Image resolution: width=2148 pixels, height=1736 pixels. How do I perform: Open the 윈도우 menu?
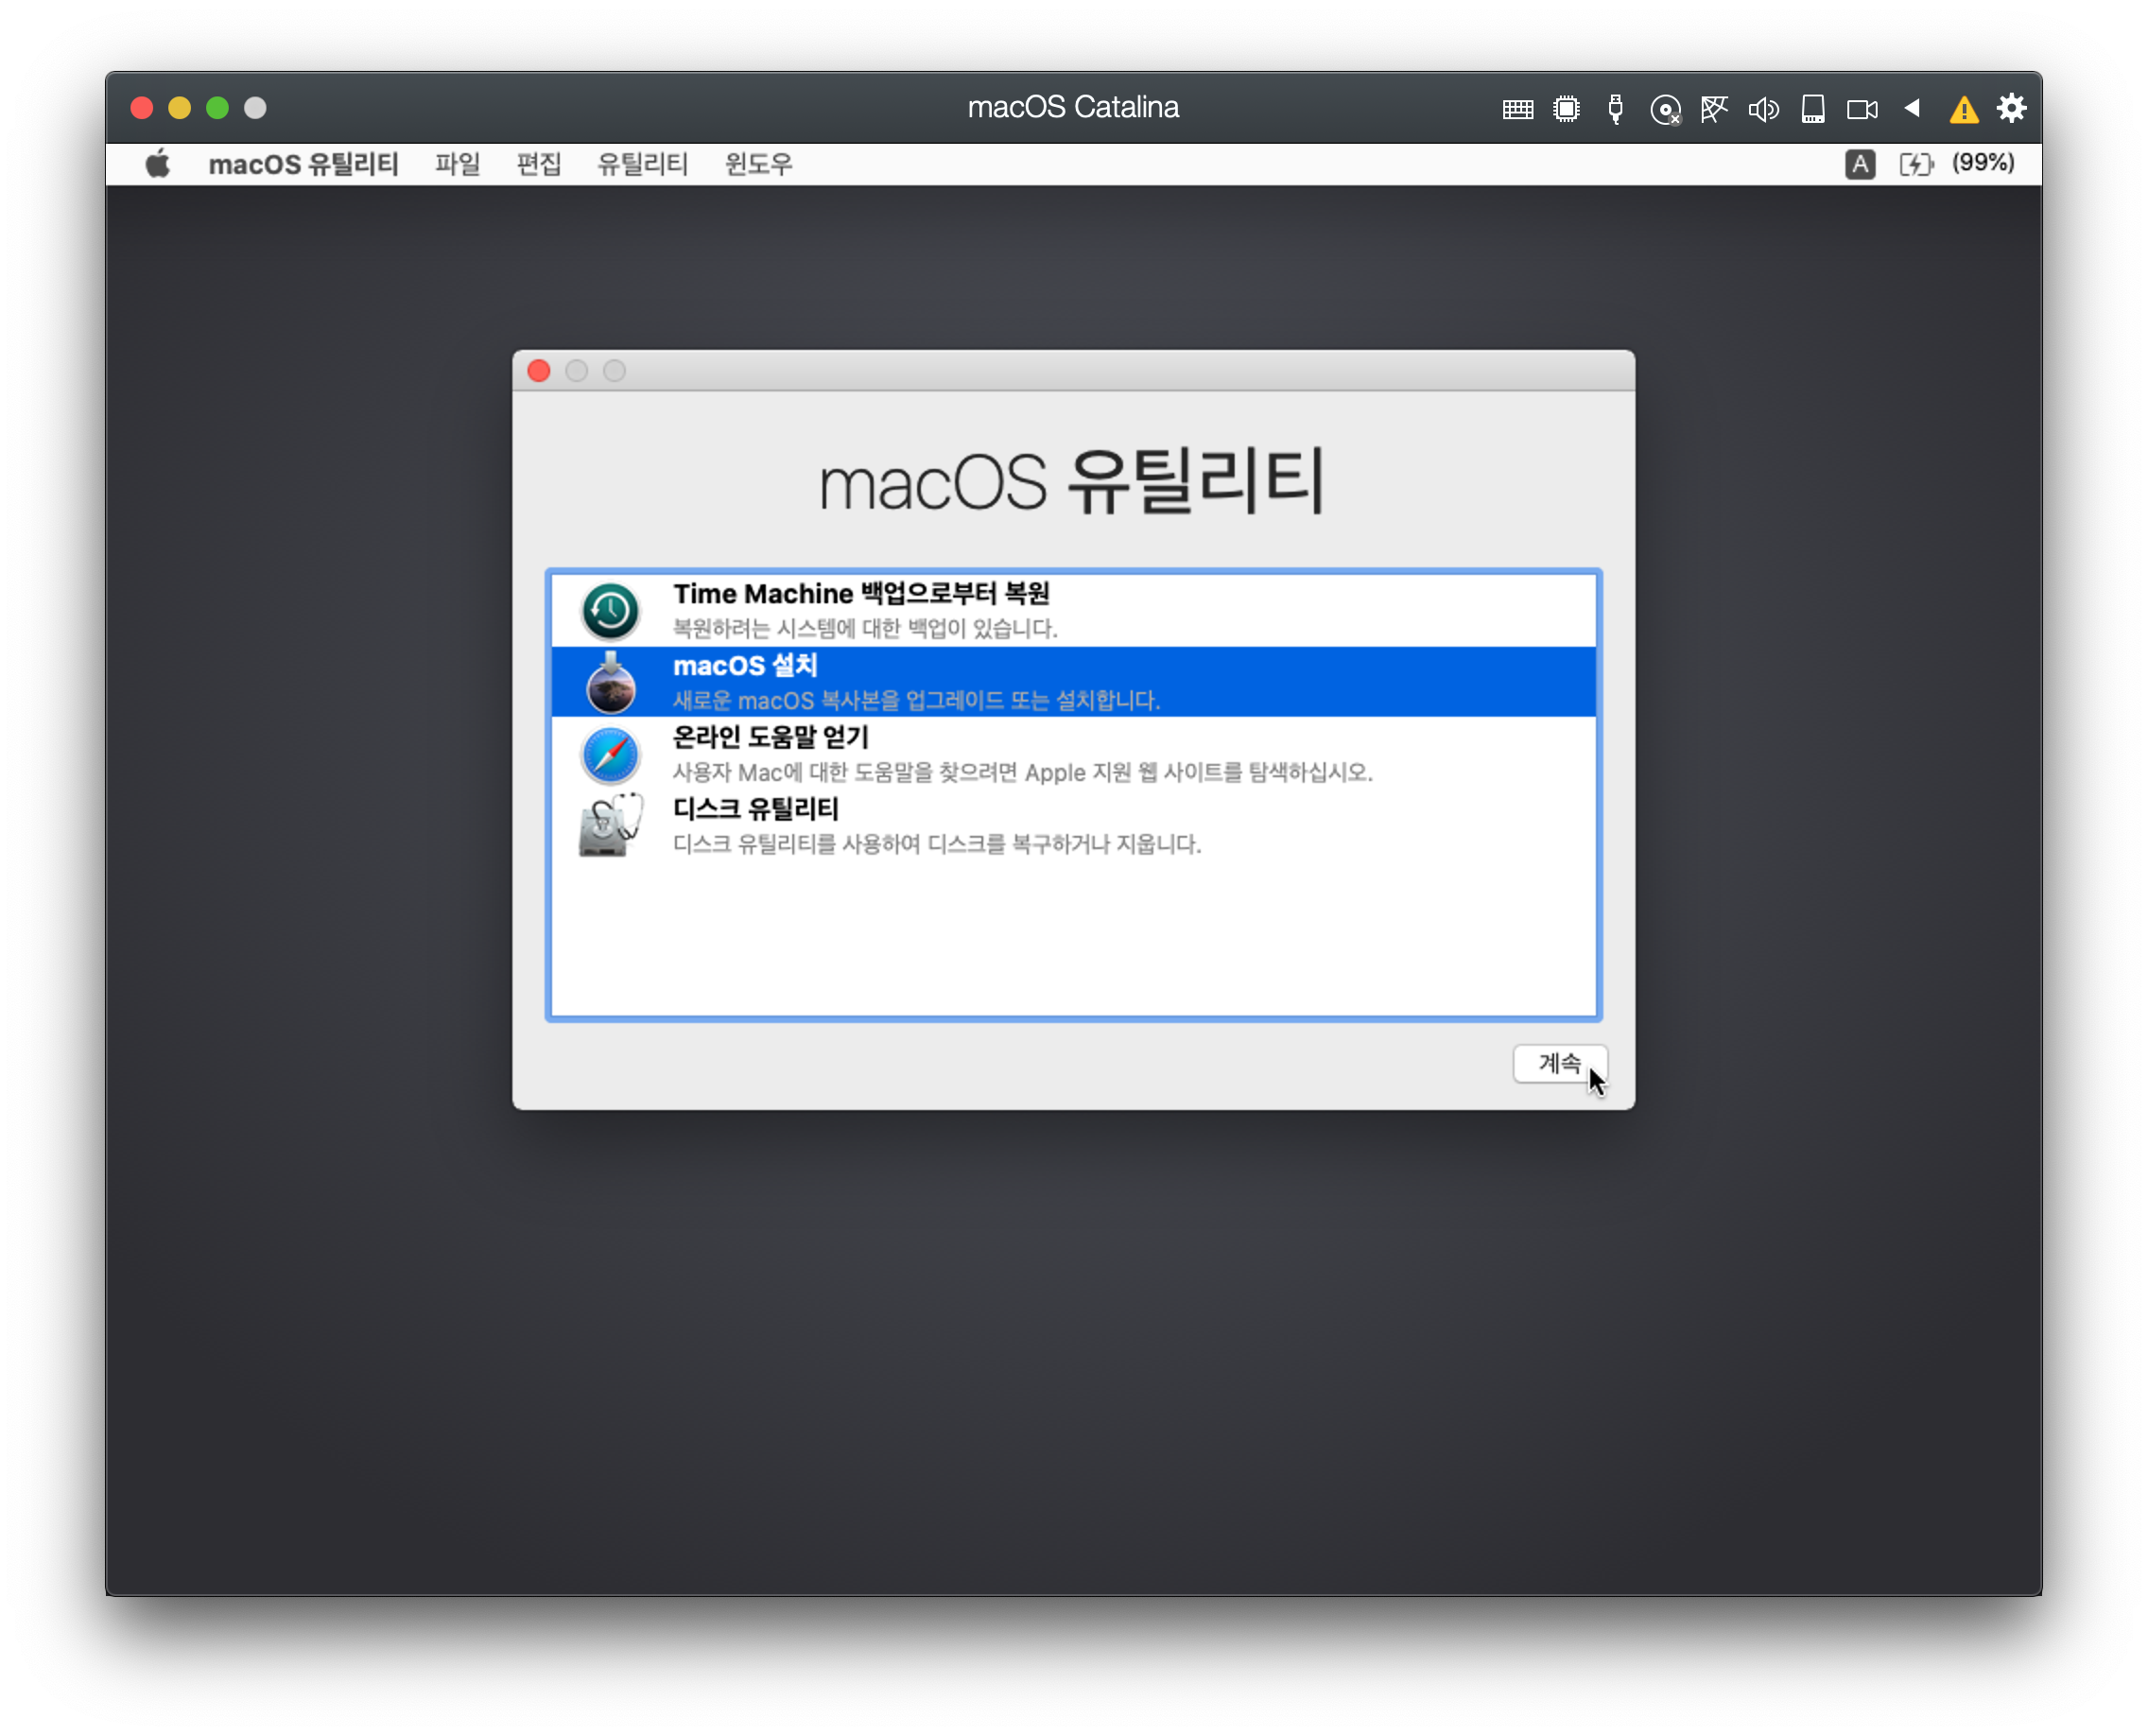(x=758, y=164)
